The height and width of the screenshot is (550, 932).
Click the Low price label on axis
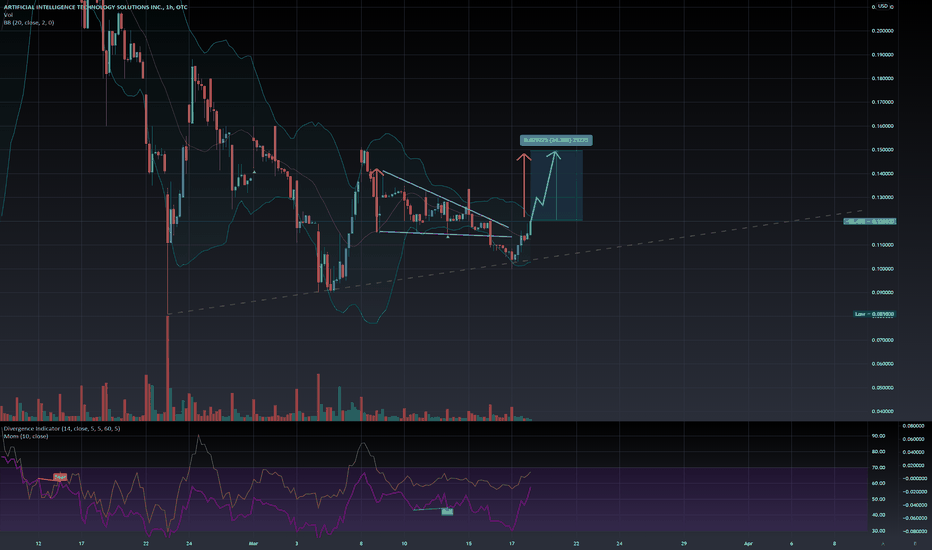pyautogui.click(x=874, y=314)
